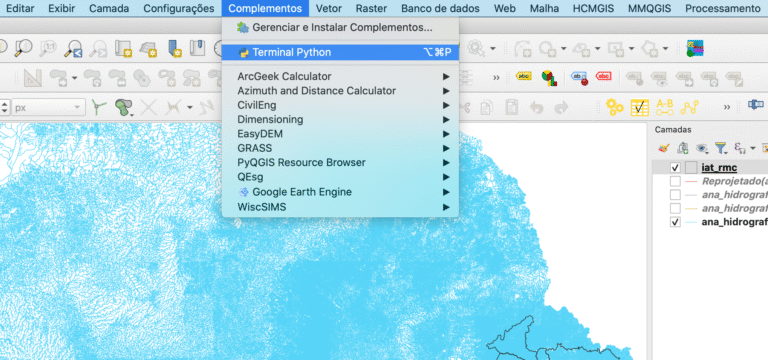Click the Zoom Last magnifier icon
The width and height of the screenshot is (768, 360).
click(74, 48)
